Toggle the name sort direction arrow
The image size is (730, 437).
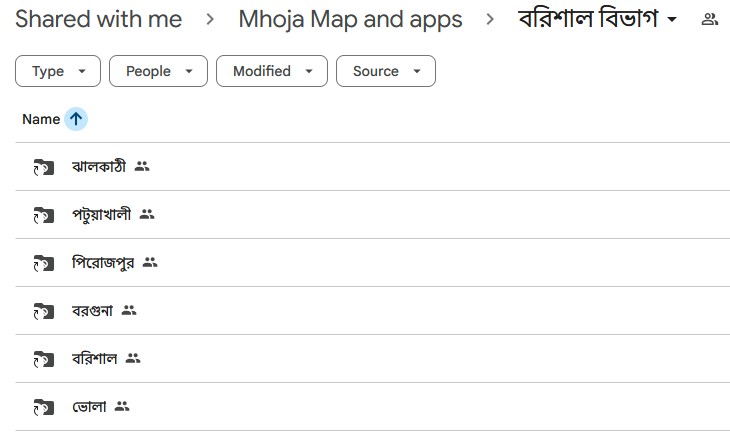(x=76, y=119)
